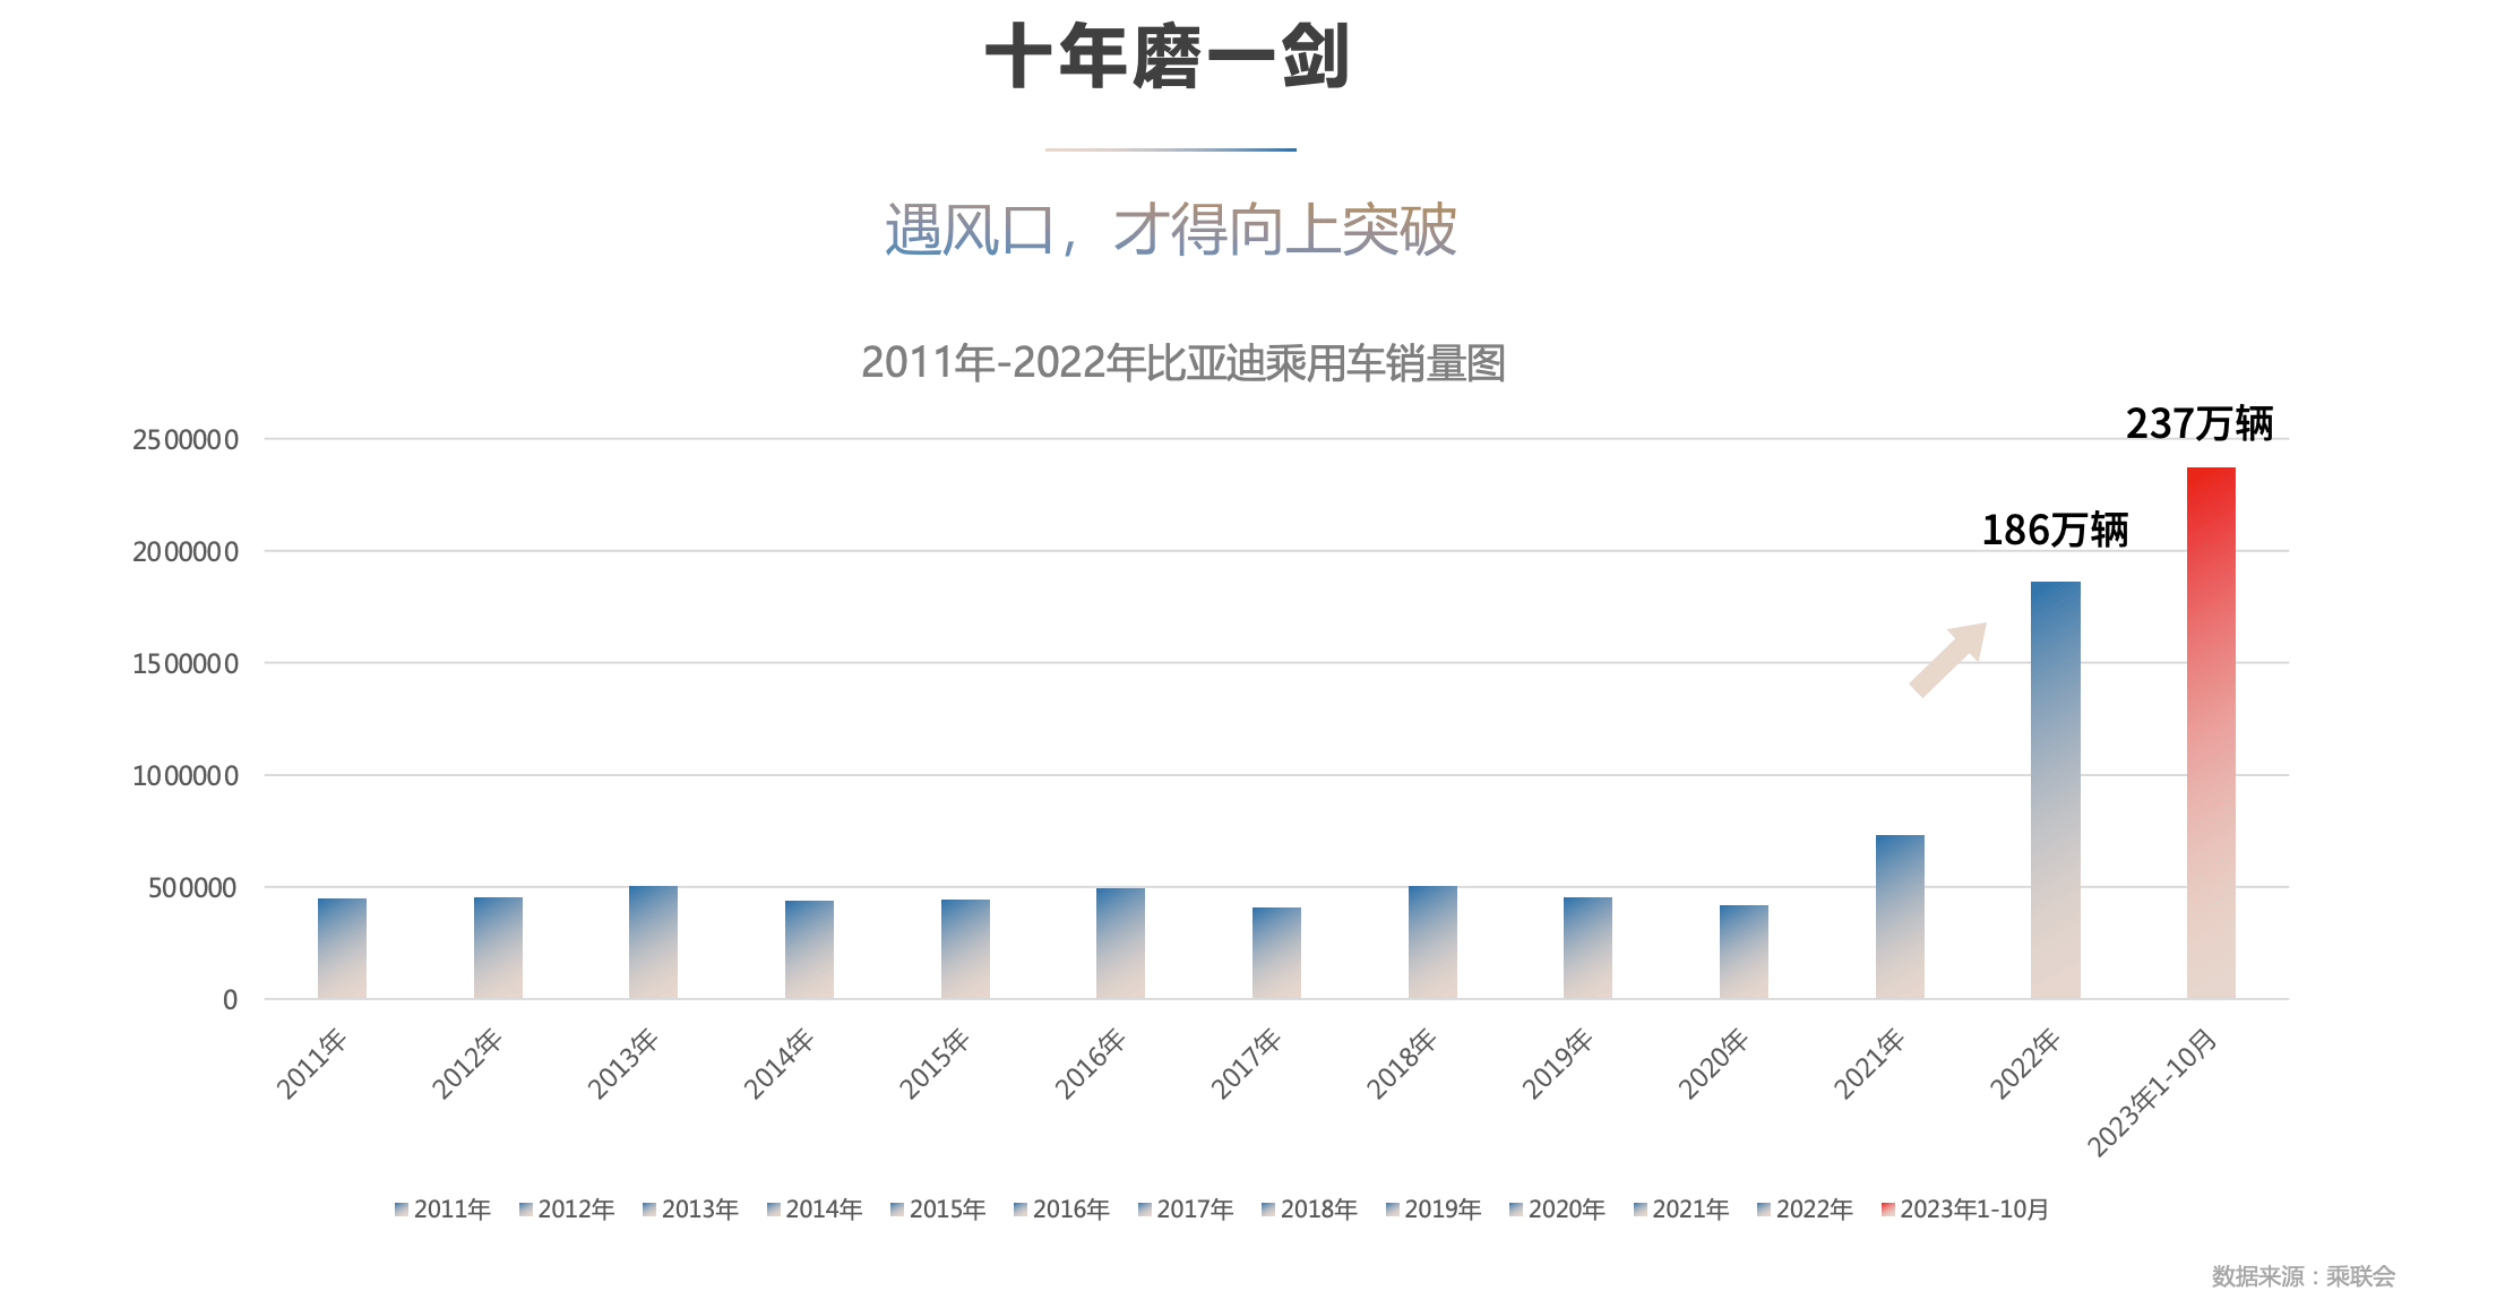The image size is (2506, 1298).
Task: Click the 2015年 x-axis label
Action: click(x=934, y=1064)
